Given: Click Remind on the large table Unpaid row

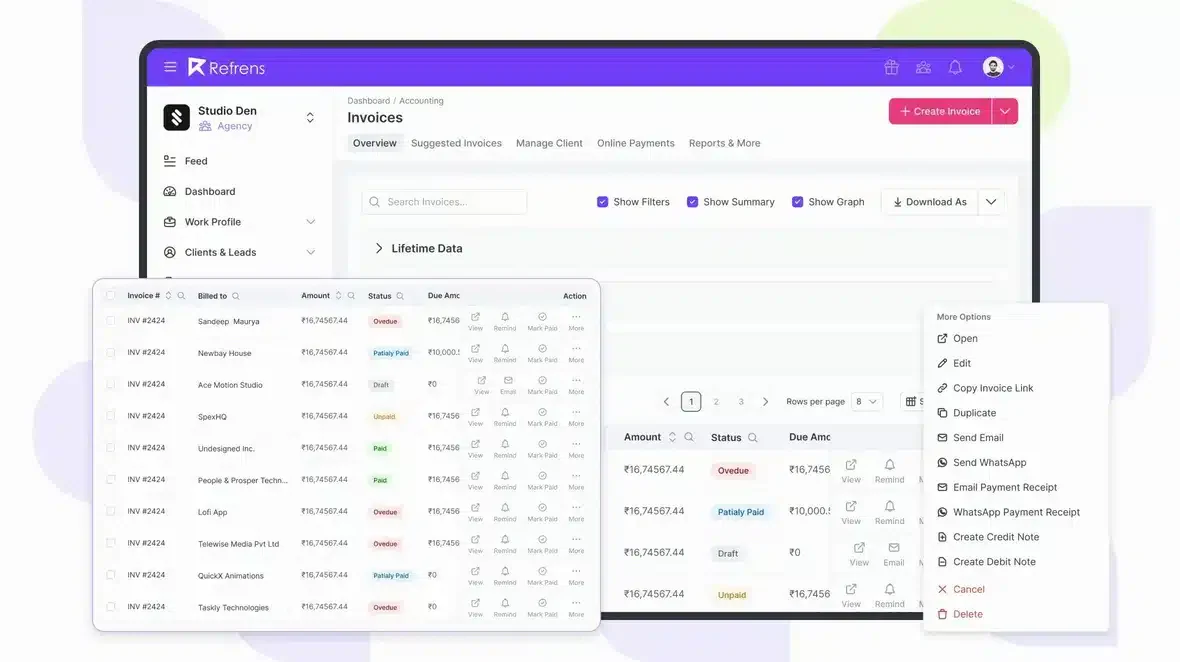Looking at the screenshot, I should 890,595.
